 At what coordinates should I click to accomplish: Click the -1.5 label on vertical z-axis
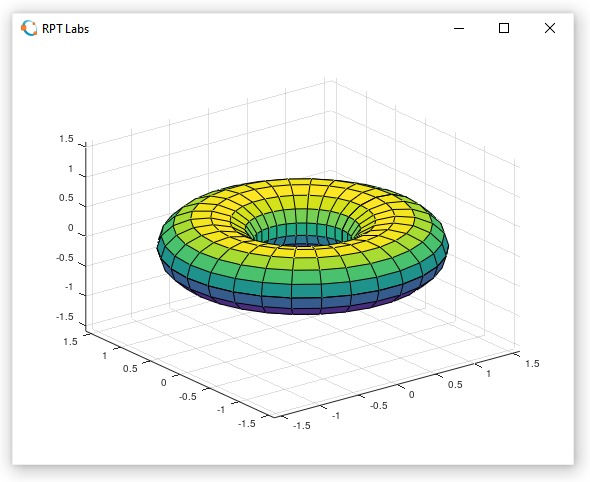65,317
